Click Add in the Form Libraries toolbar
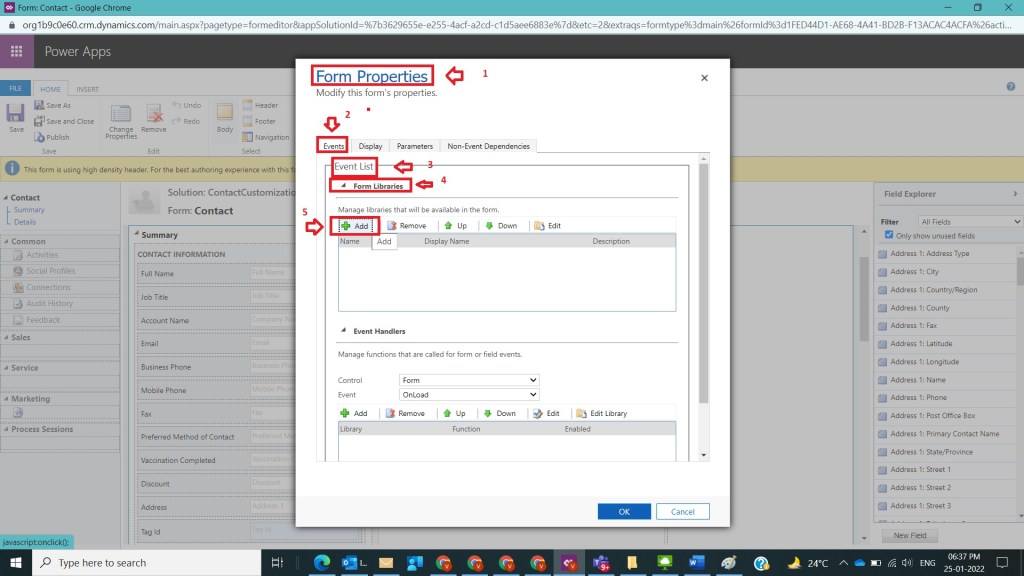 [355, 226]
